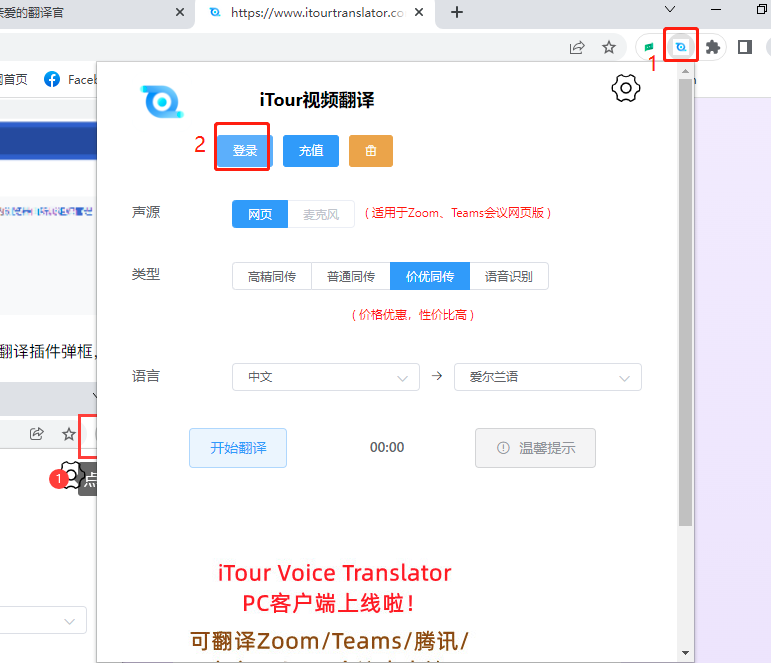
Task: Click the 登录 login button
Action: [245, 151]
